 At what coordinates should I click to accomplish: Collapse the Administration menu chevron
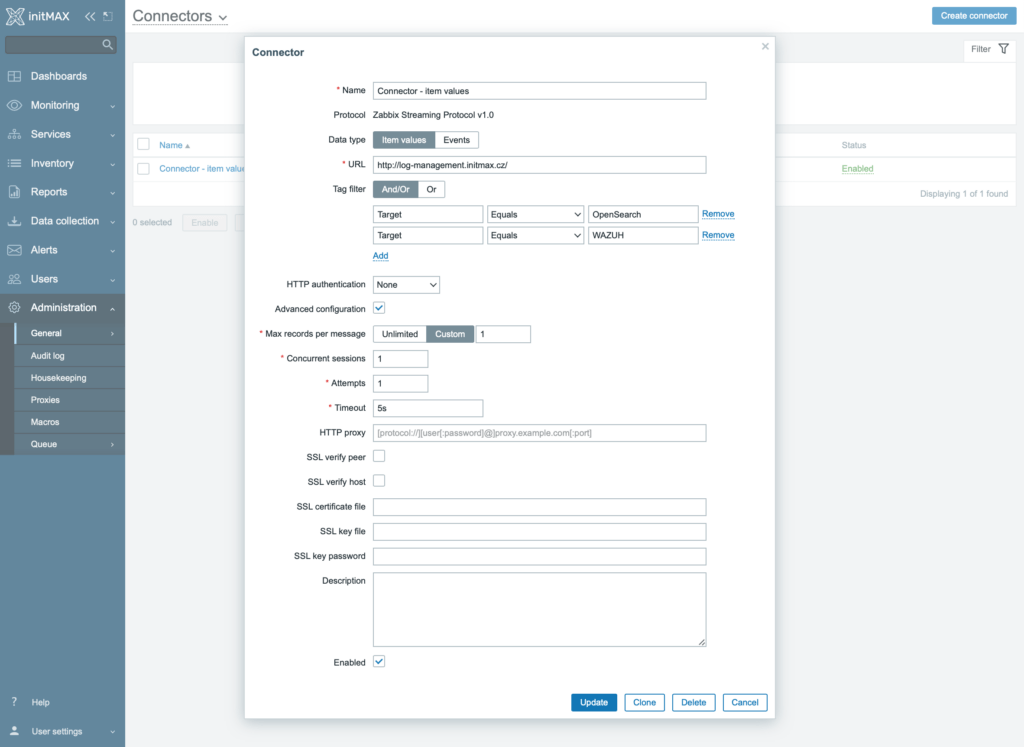[112, 308]
